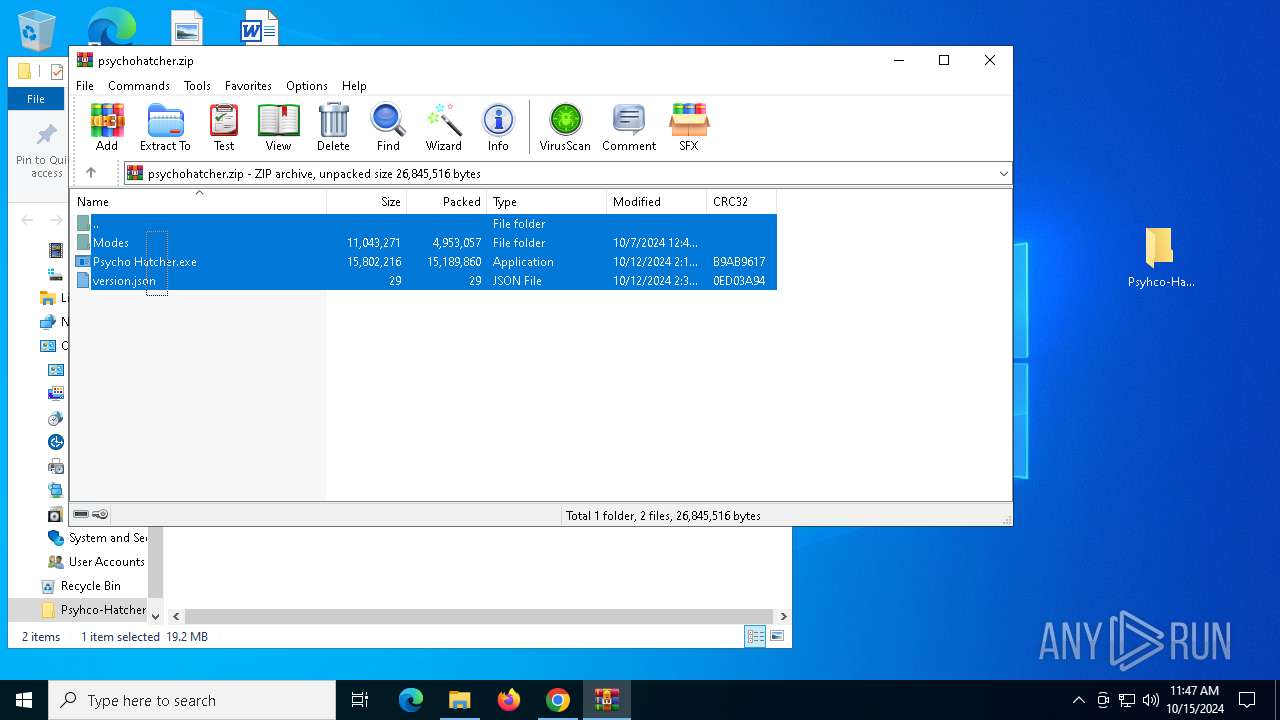Screen dimensions: 1280x720
Task: Click the Test archive icon
Action: pos(224,127)
